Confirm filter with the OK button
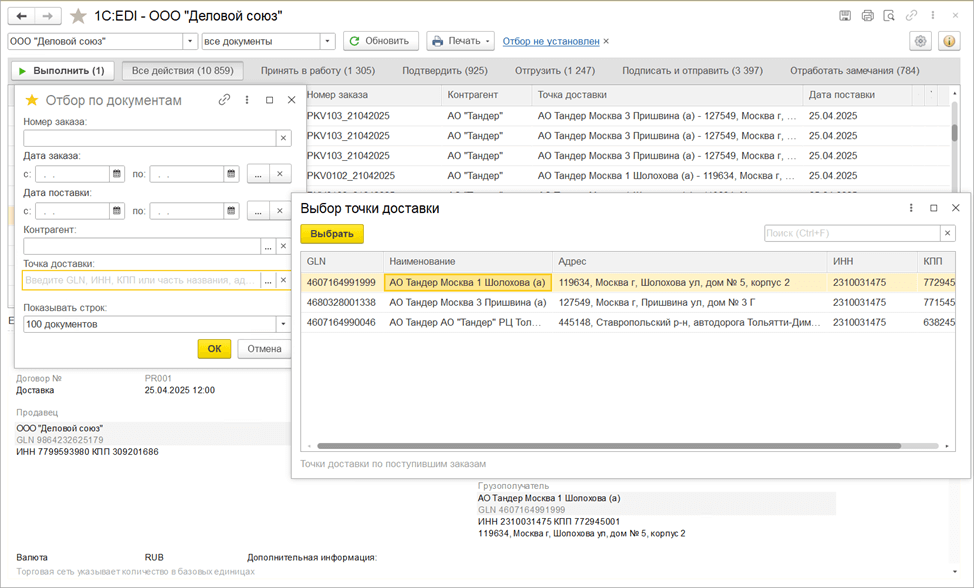Screen dimensions: 974x588 214,349
